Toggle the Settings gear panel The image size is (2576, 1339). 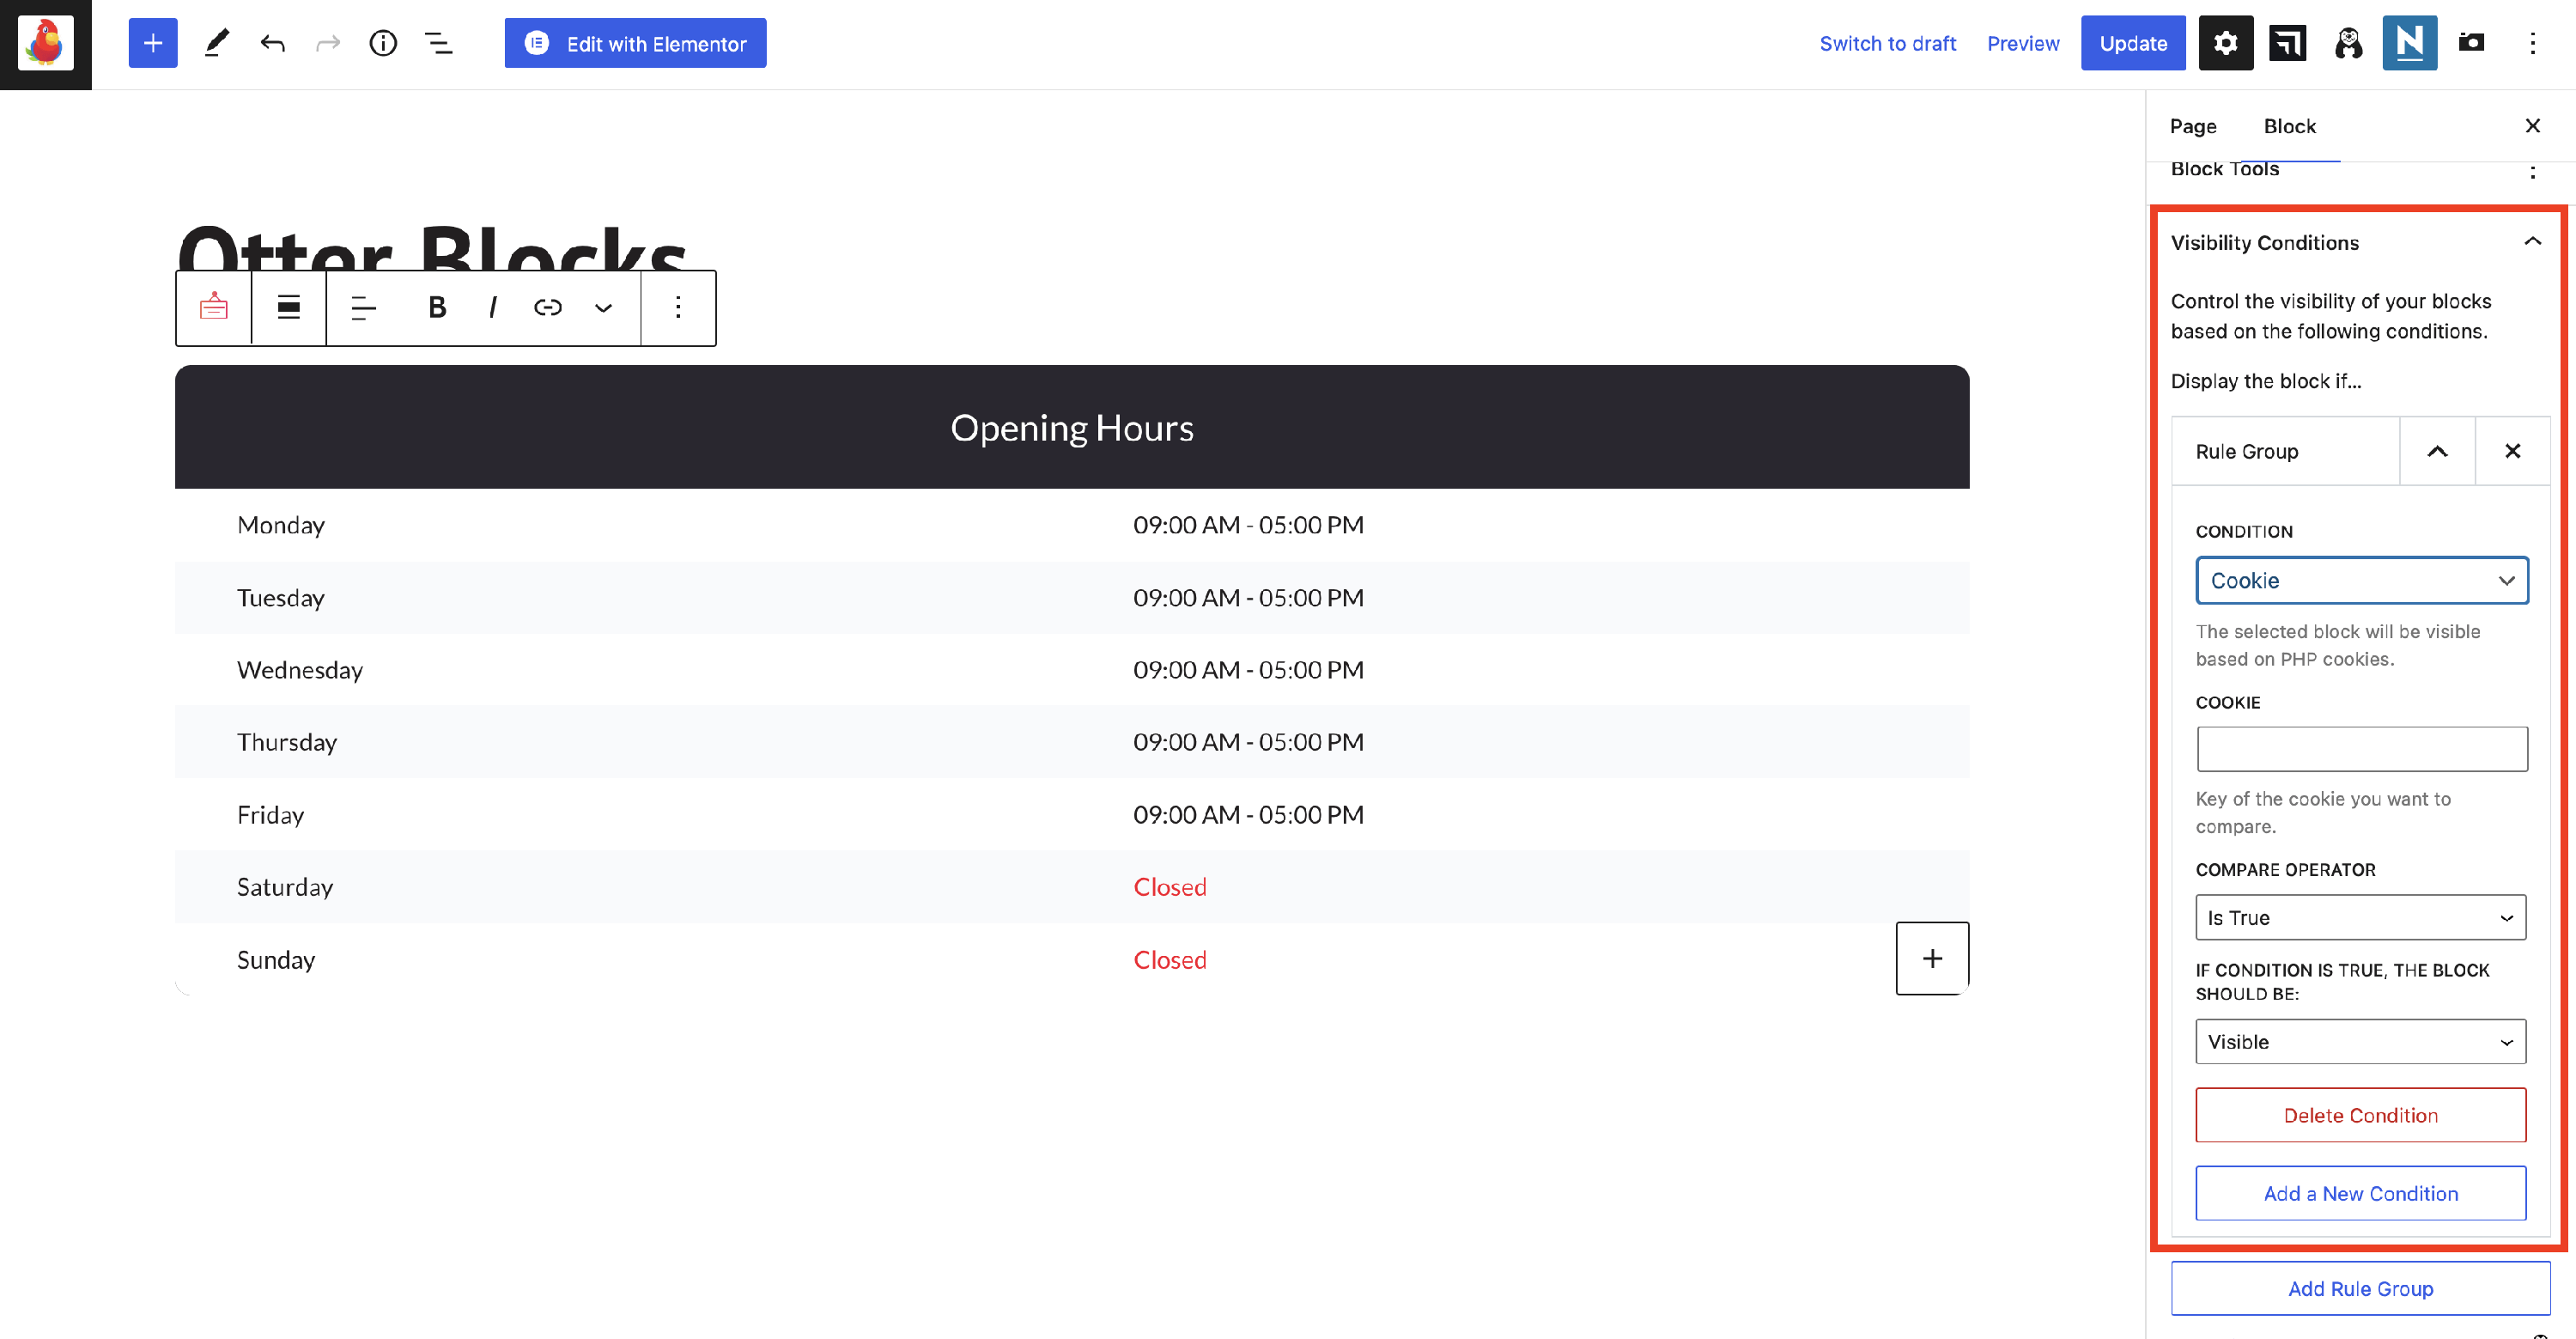coord(2225,43)
